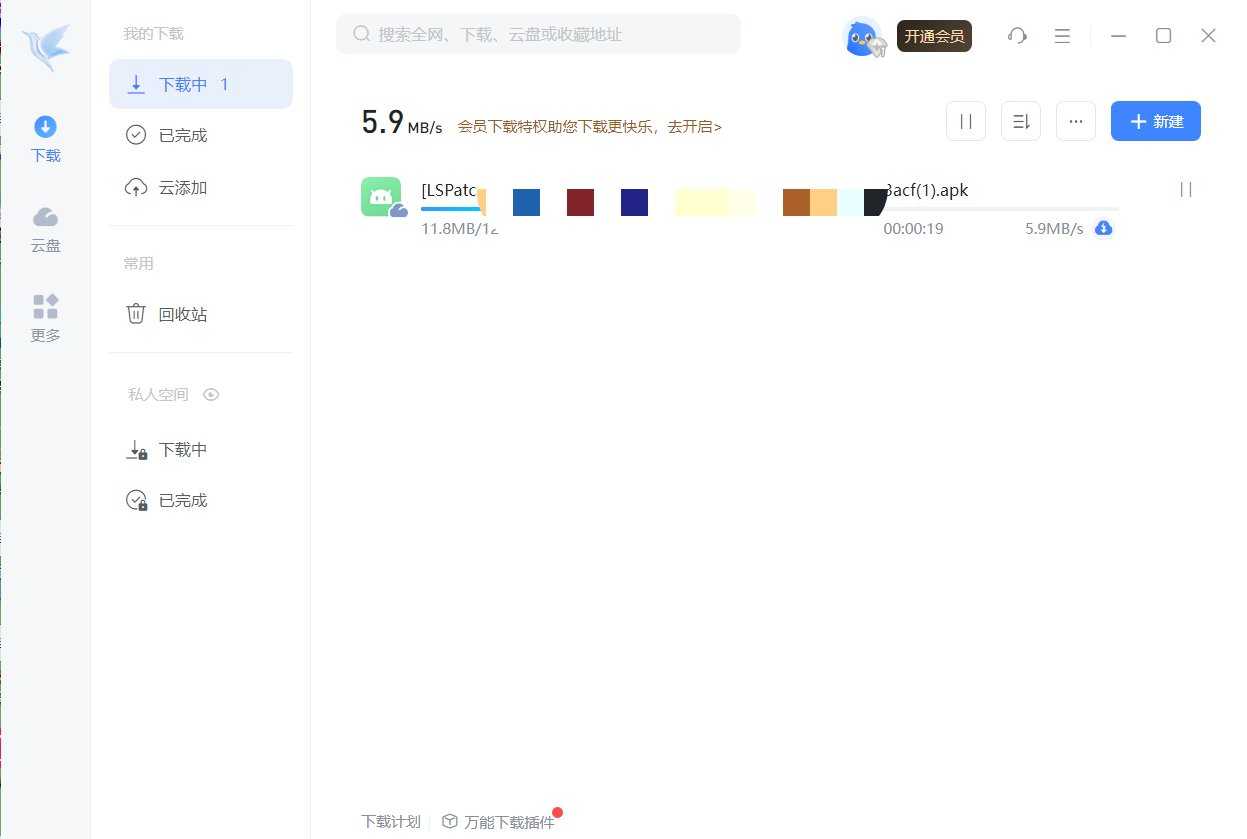Open the 云添加 list
1247x839 pixels.
click(x=182, y=188)
